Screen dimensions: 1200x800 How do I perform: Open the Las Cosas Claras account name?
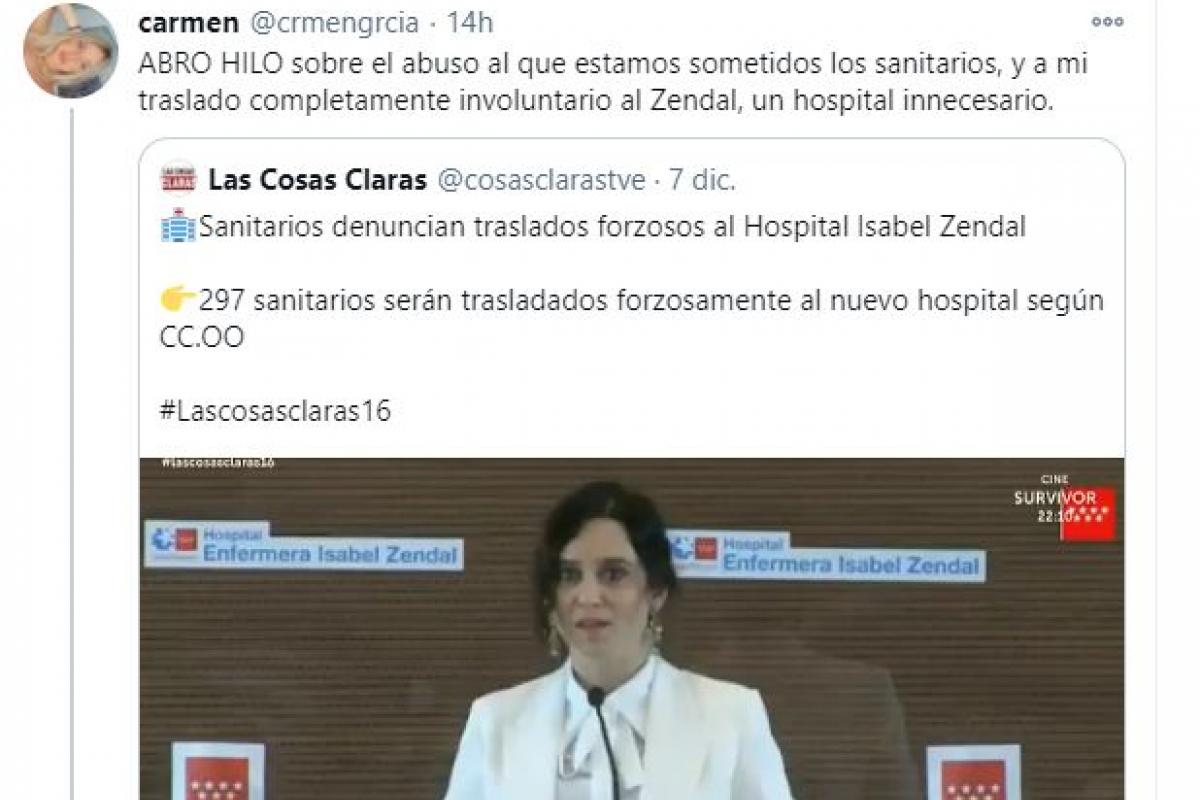coord(318,180)
